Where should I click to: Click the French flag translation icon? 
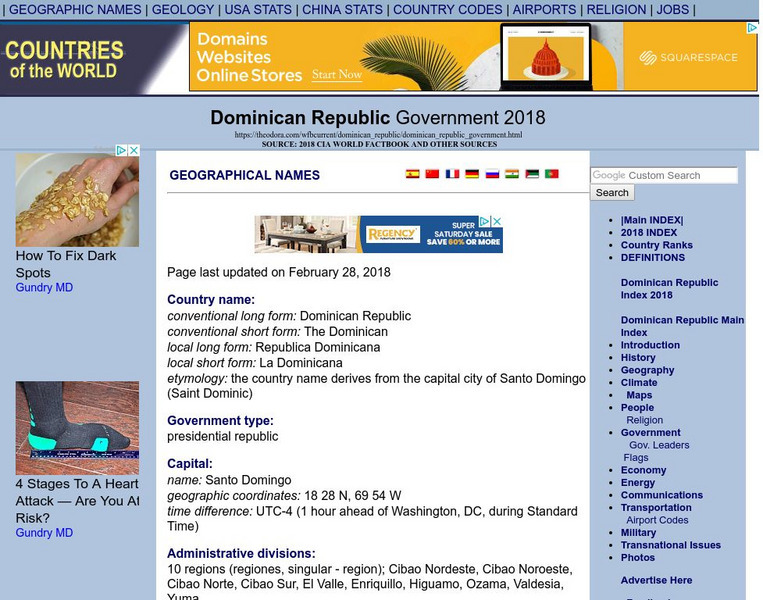click(x=452, y=174)
